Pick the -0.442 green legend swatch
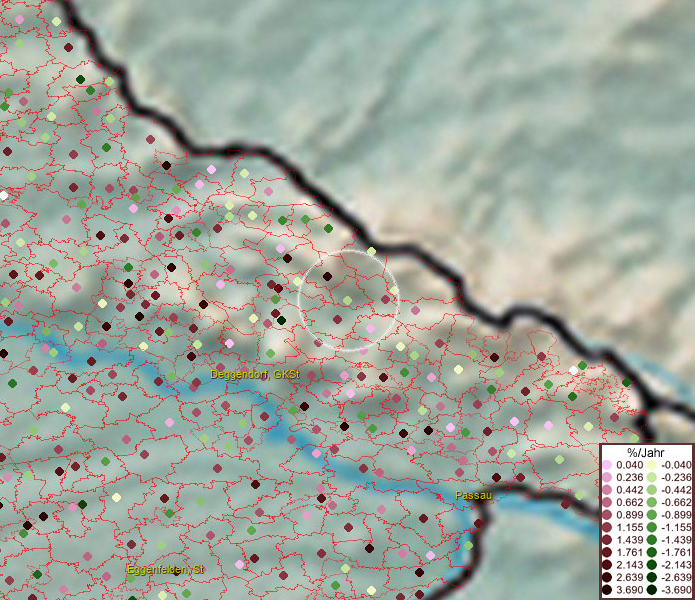This screenshot has width=695, height=600. 652,490
